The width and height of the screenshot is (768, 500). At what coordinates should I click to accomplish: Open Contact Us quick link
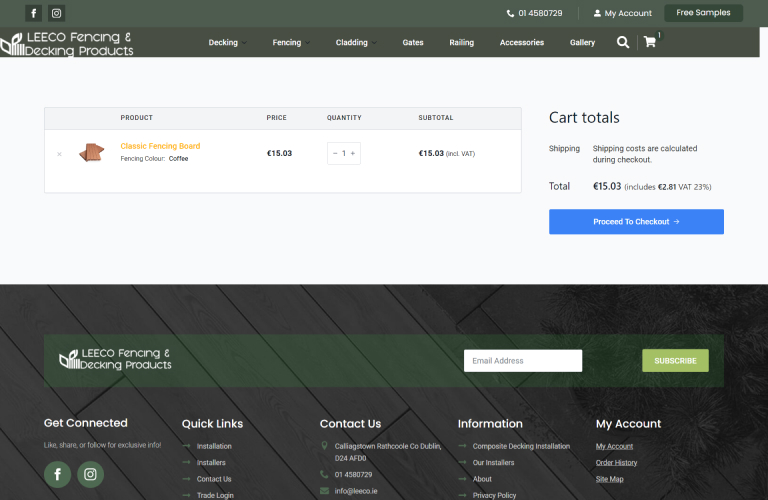[214, 479]
